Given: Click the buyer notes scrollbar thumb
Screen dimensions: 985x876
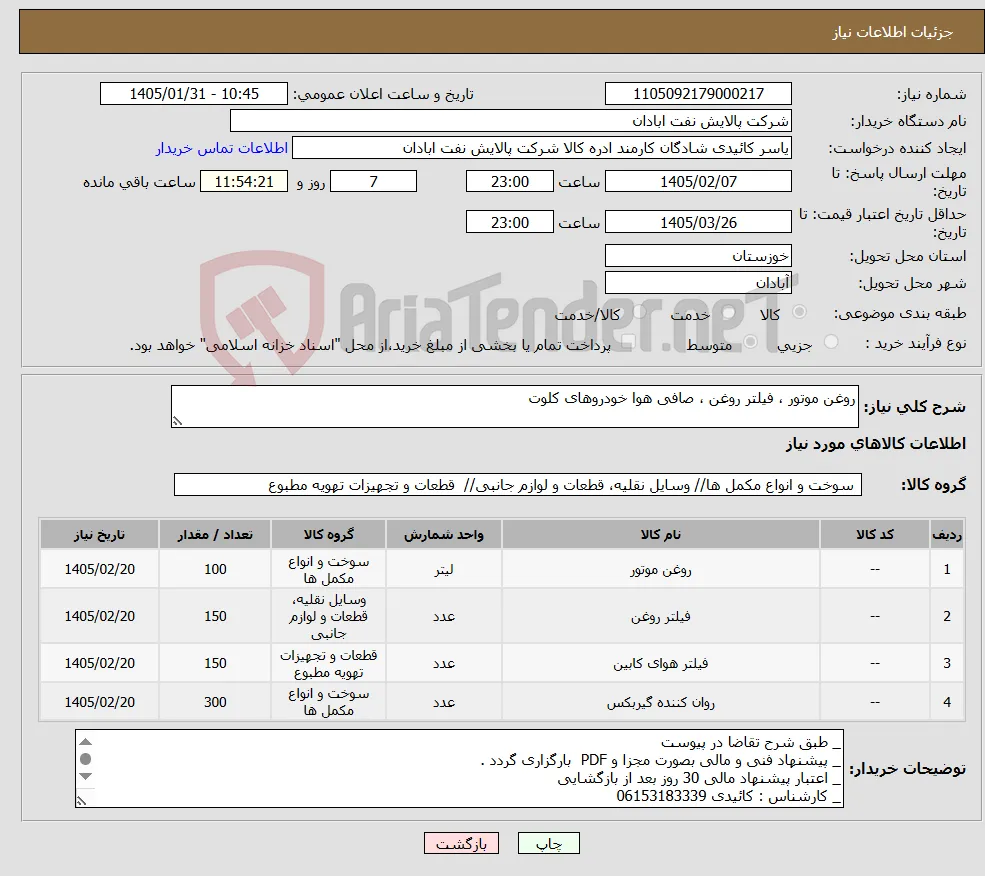Looking at the screenshot, I should click(86, 759).
